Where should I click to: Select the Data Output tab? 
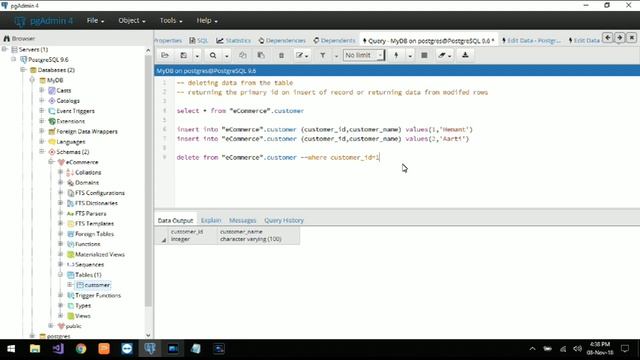(x=176, y=220)
